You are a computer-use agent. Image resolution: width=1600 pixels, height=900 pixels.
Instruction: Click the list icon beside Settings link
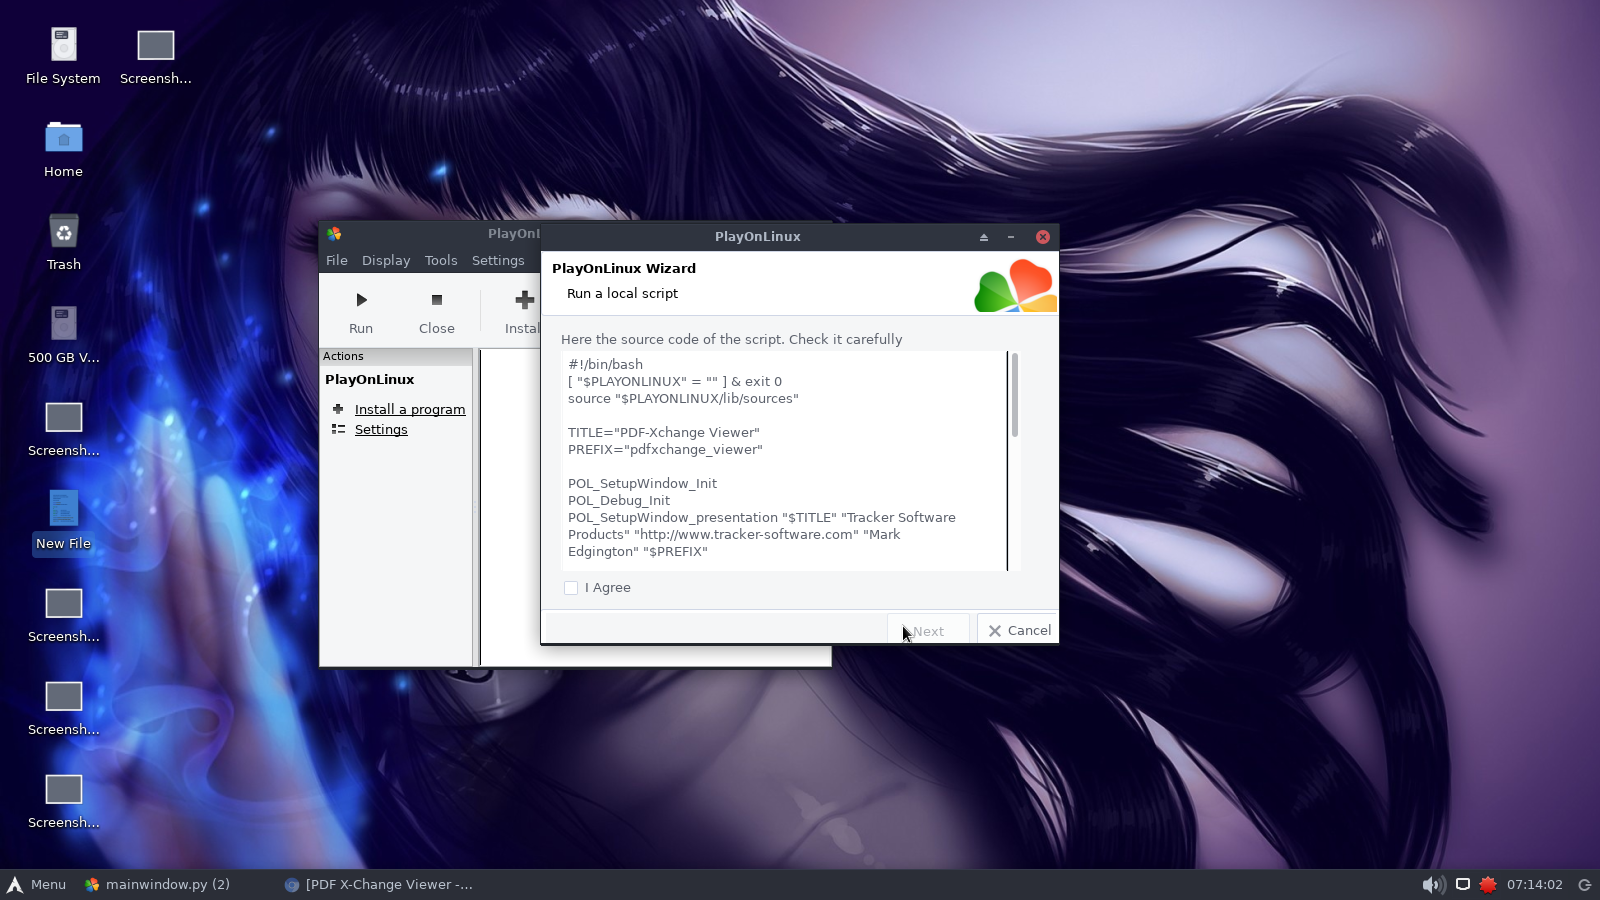point(338,429)
